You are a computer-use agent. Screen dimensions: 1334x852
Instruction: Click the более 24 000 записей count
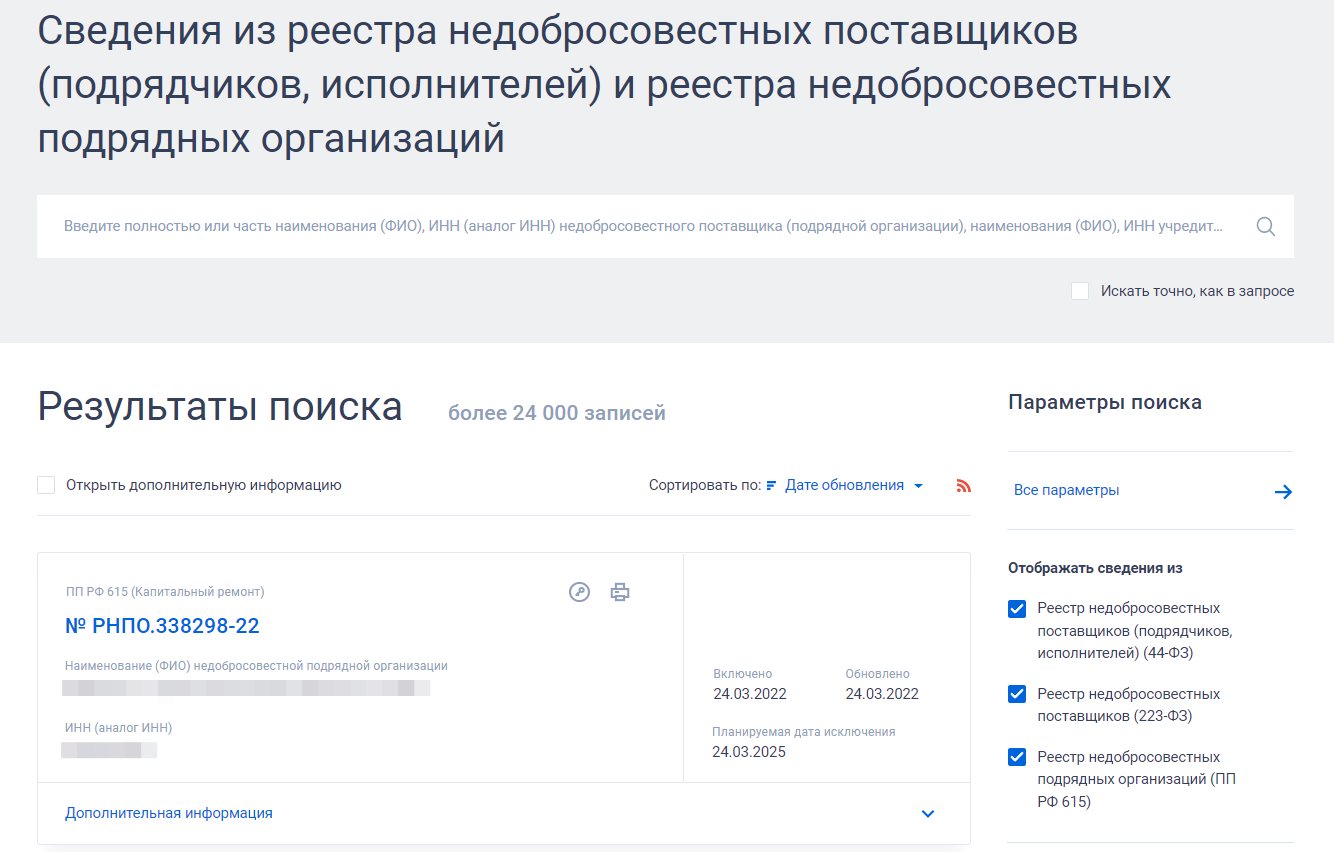coord(556,413)
